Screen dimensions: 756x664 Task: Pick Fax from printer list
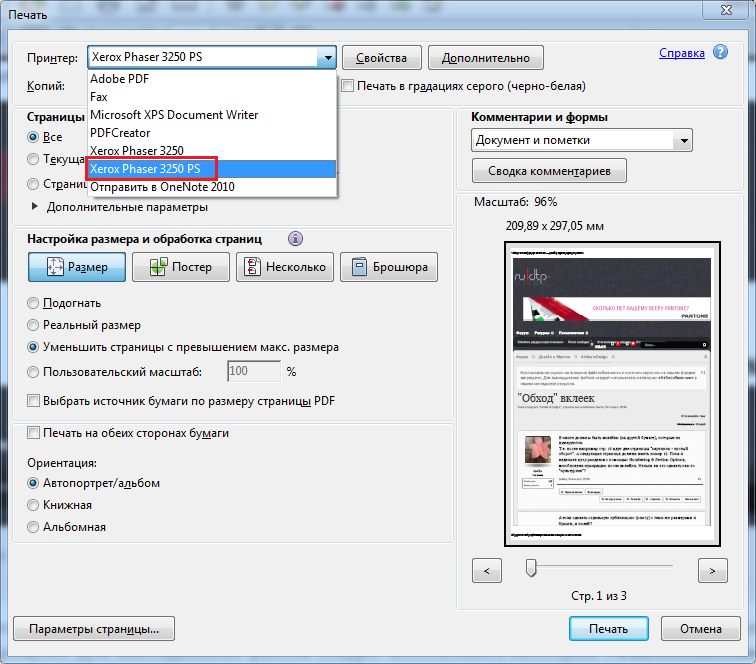tap(212, 97)
